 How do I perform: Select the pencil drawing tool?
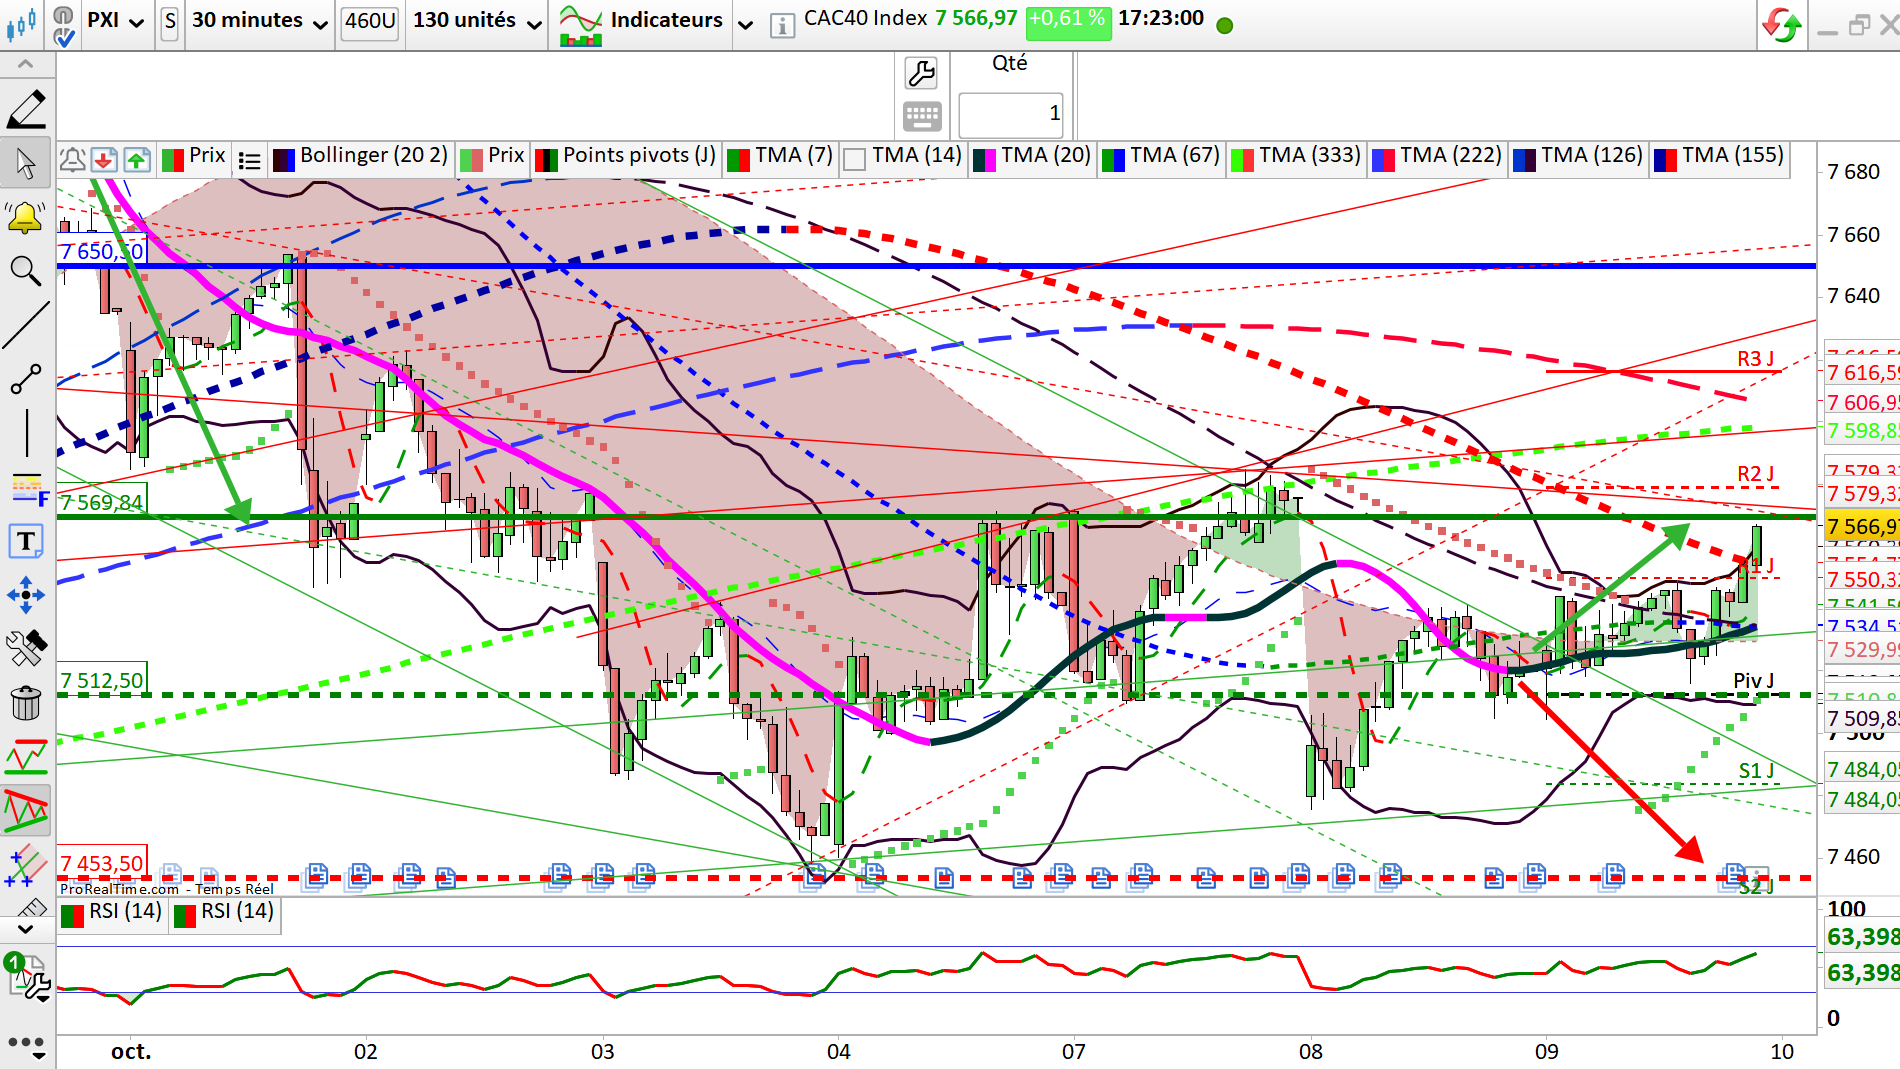pyautogui.click(x=26, y=109)
